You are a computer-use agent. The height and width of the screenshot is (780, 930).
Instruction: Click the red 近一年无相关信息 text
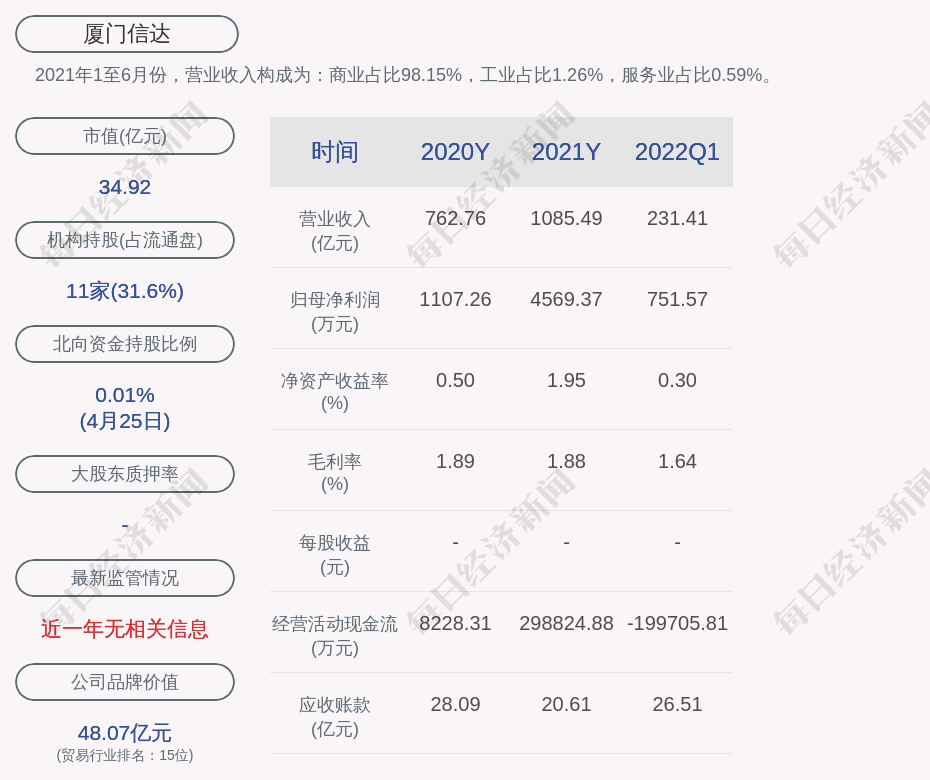(x=125, y=629)
